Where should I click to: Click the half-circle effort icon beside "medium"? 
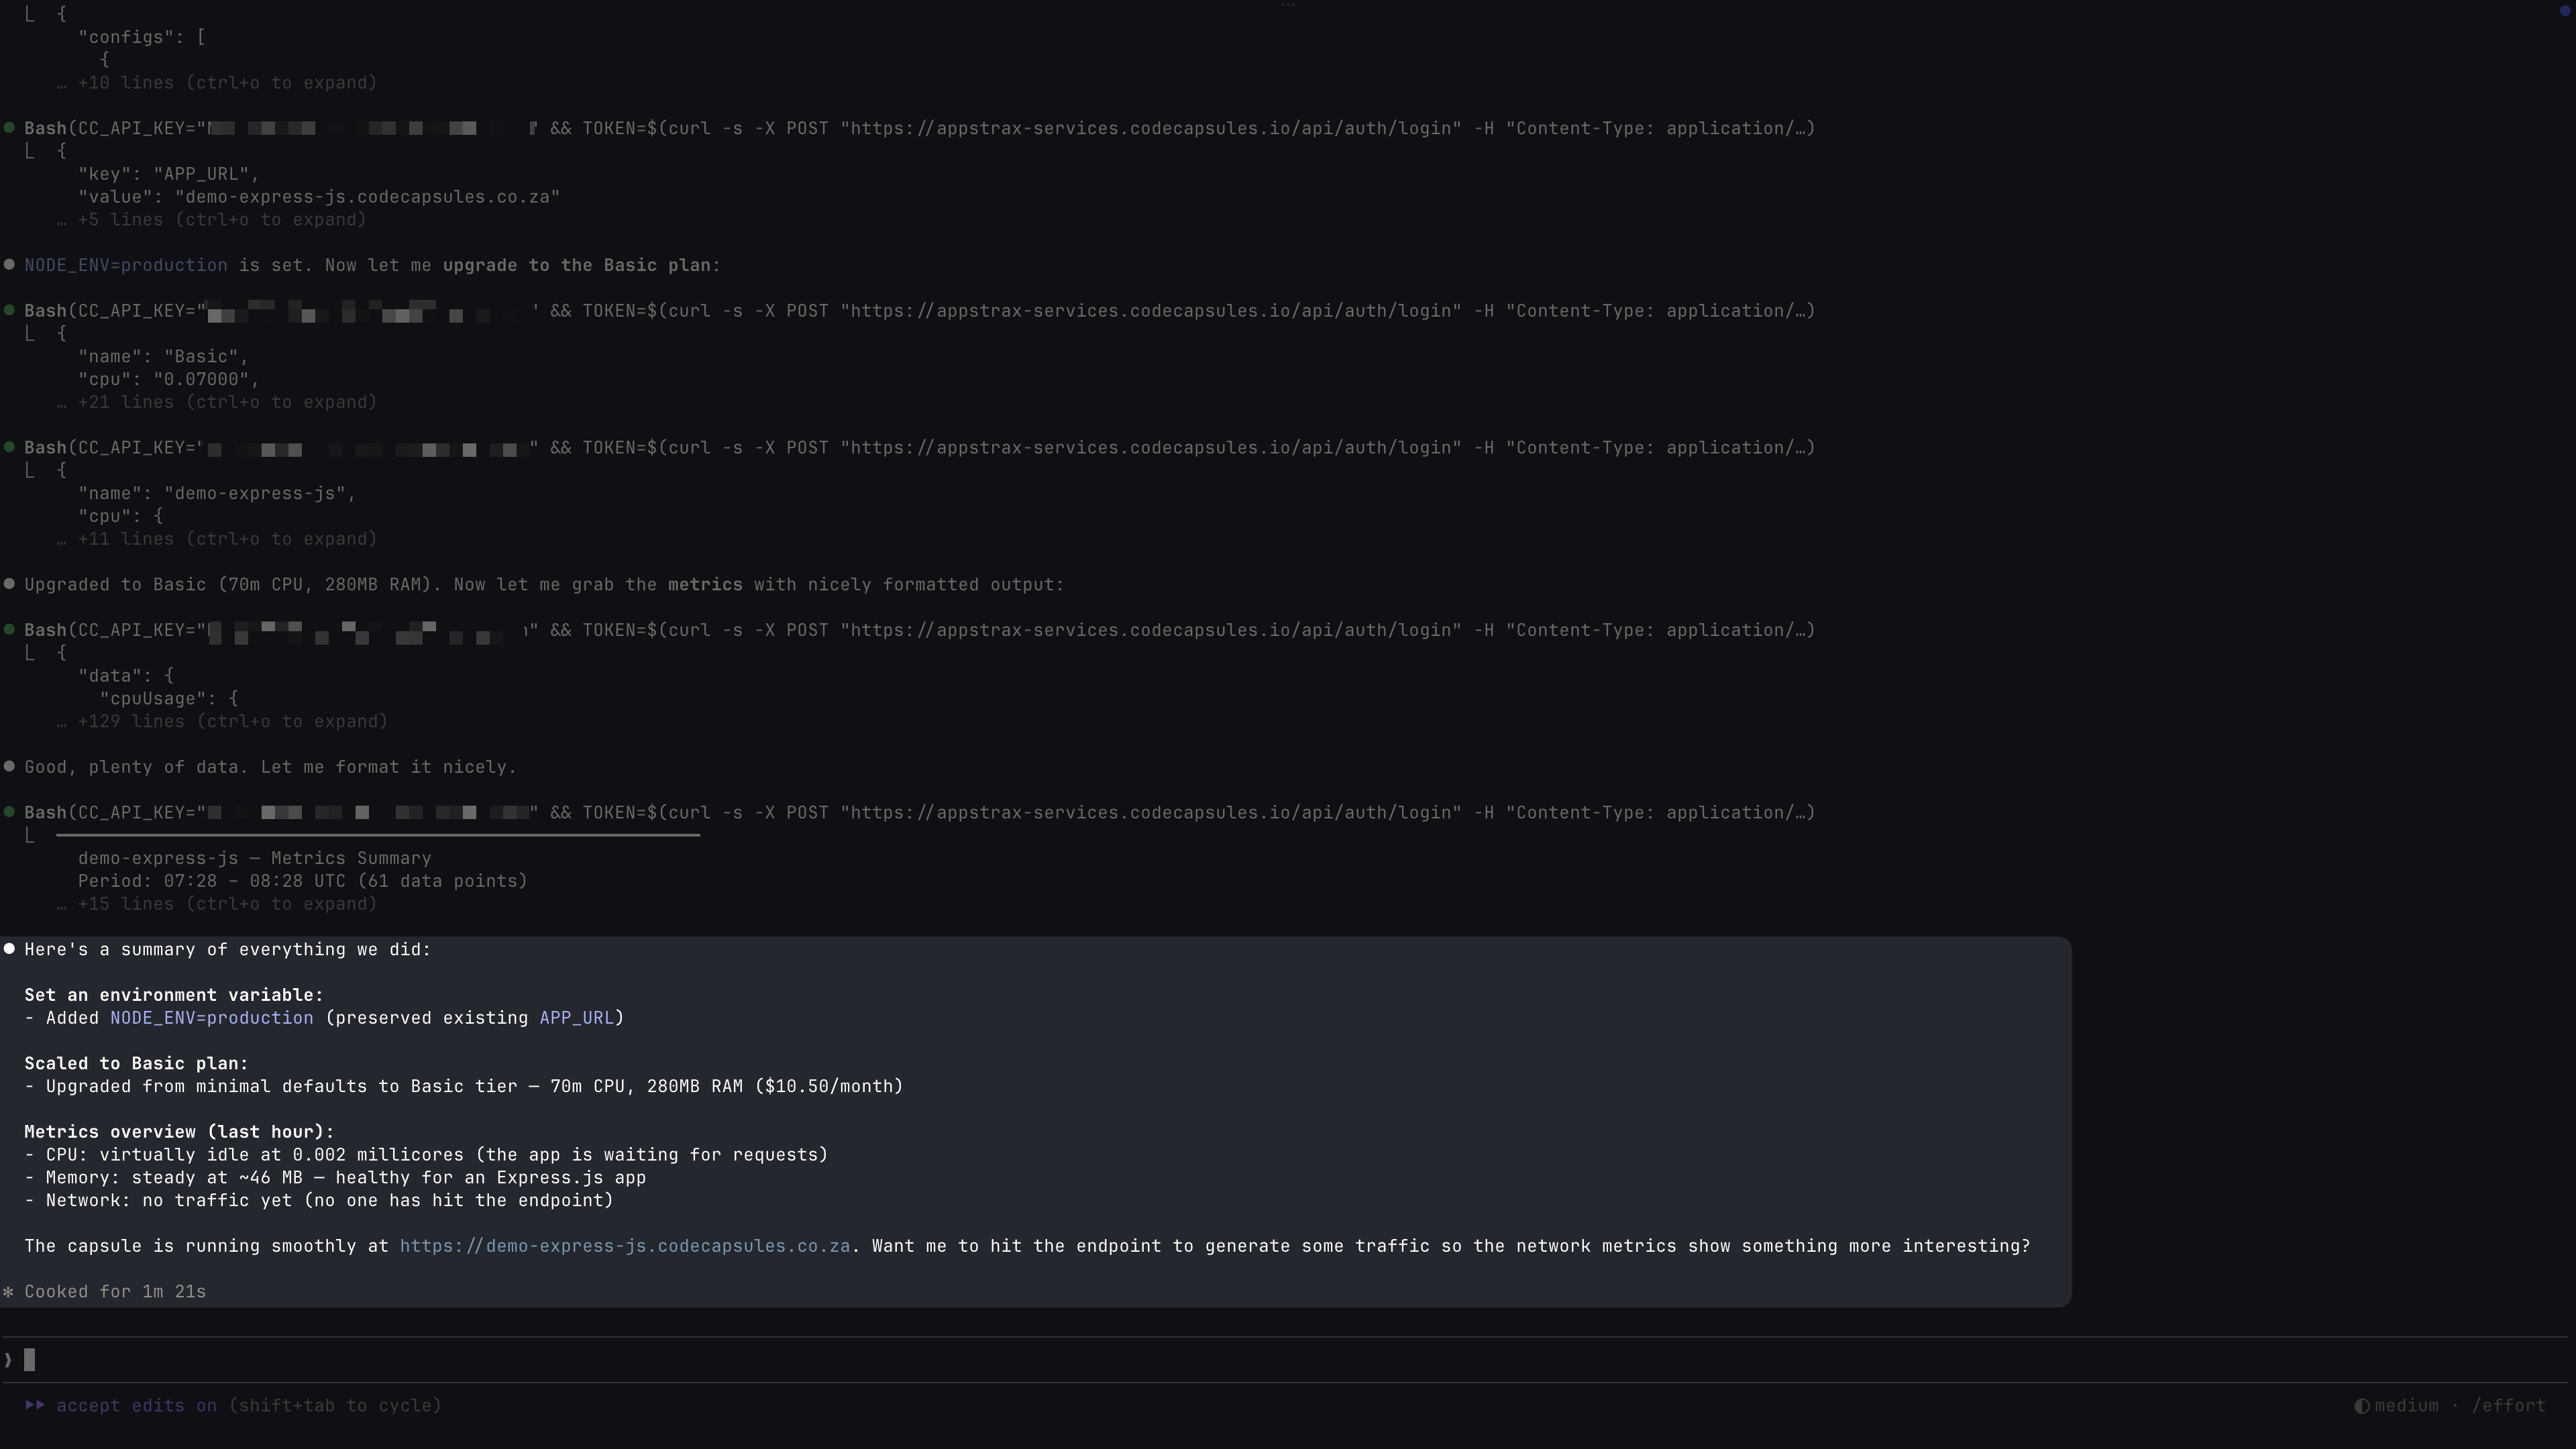pos(2361,1406)
